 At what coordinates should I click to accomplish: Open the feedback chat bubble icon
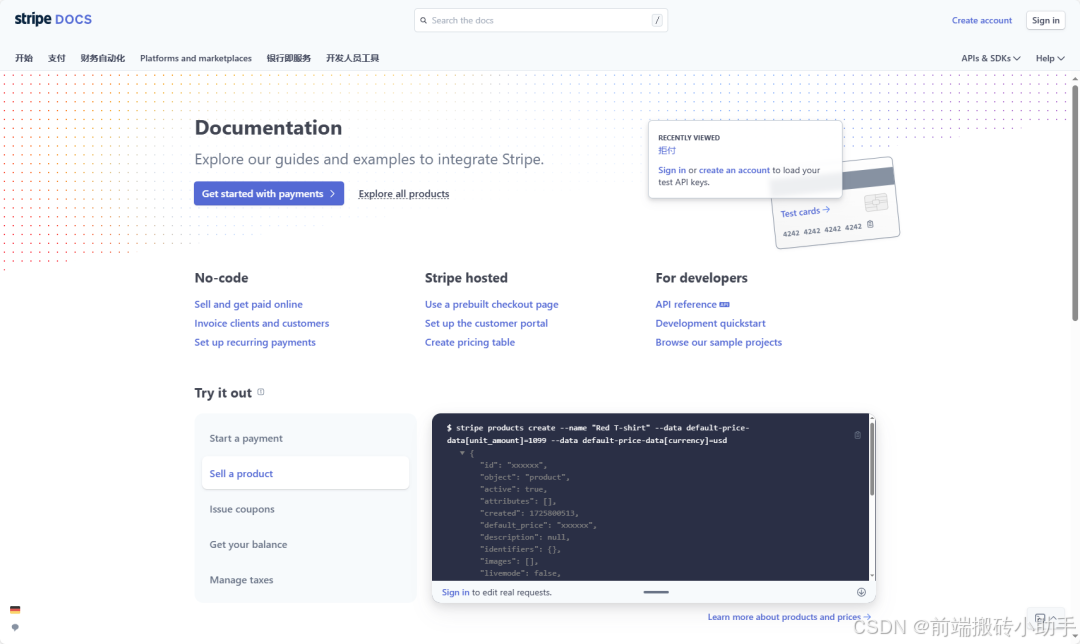point(15,627)
